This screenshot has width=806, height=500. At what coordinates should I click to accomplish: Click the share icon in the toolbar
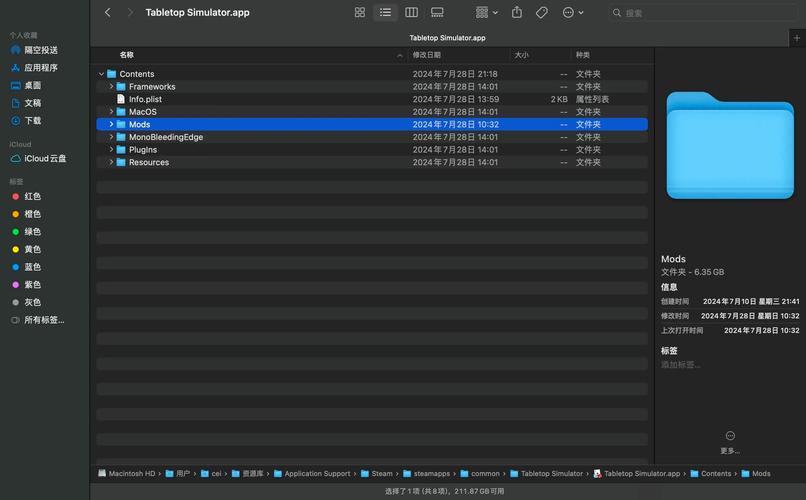[x=517, y=12]
